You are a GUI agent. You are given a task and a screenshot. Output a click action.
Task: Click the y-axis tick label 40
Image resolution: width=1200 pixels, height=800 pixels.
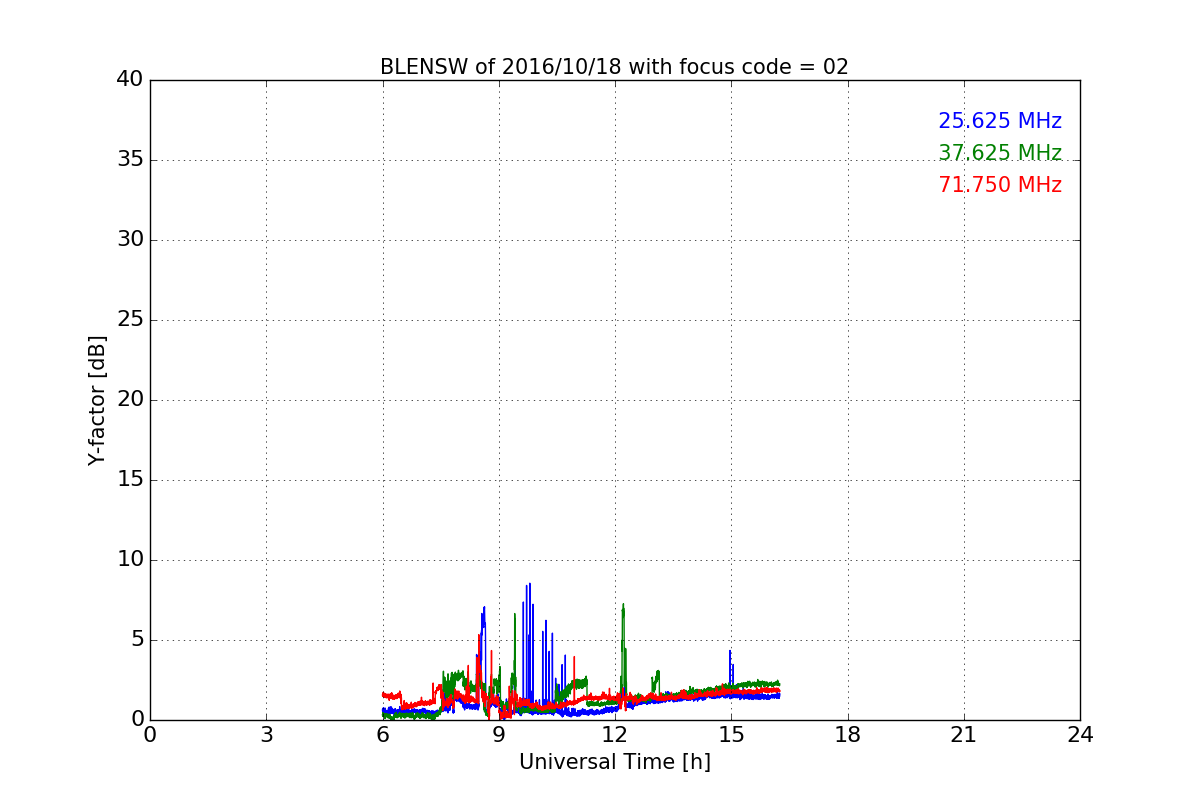[x=130, y=80]
